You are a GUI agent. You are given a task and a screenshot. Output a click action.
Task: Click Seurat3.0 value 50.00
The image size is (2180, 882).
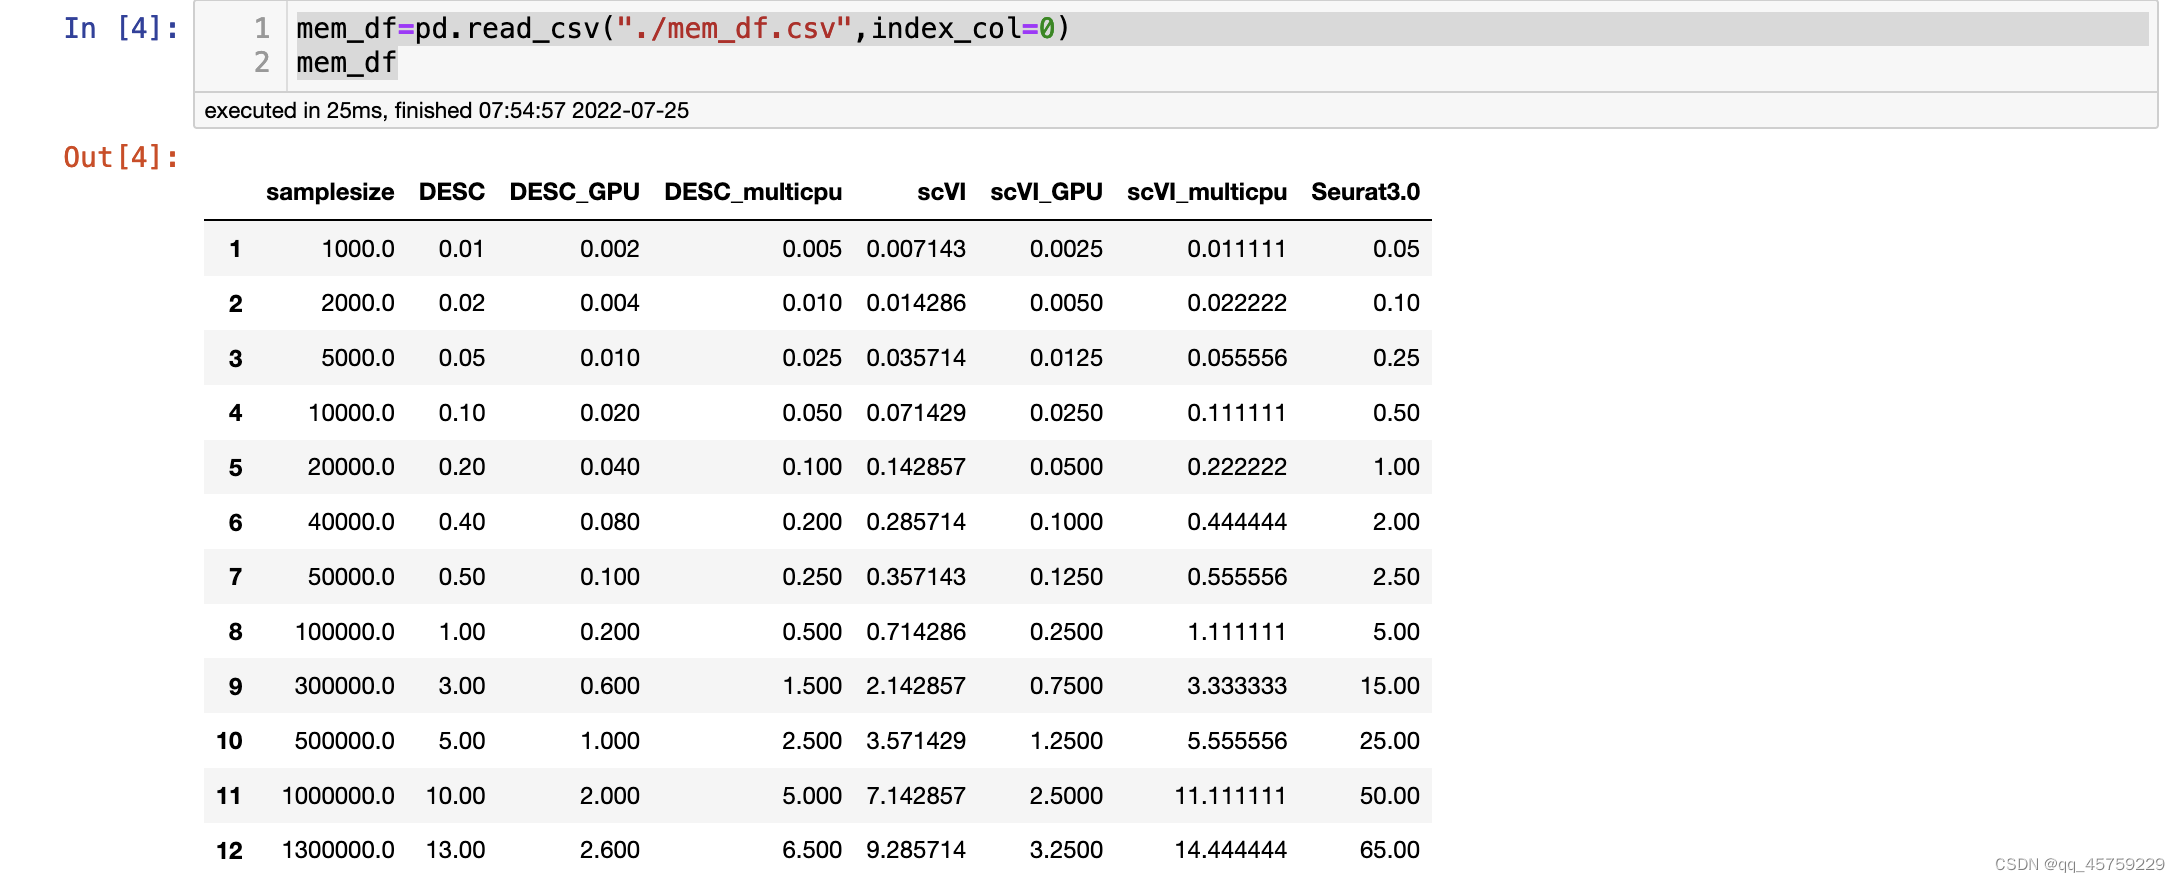1390,796
